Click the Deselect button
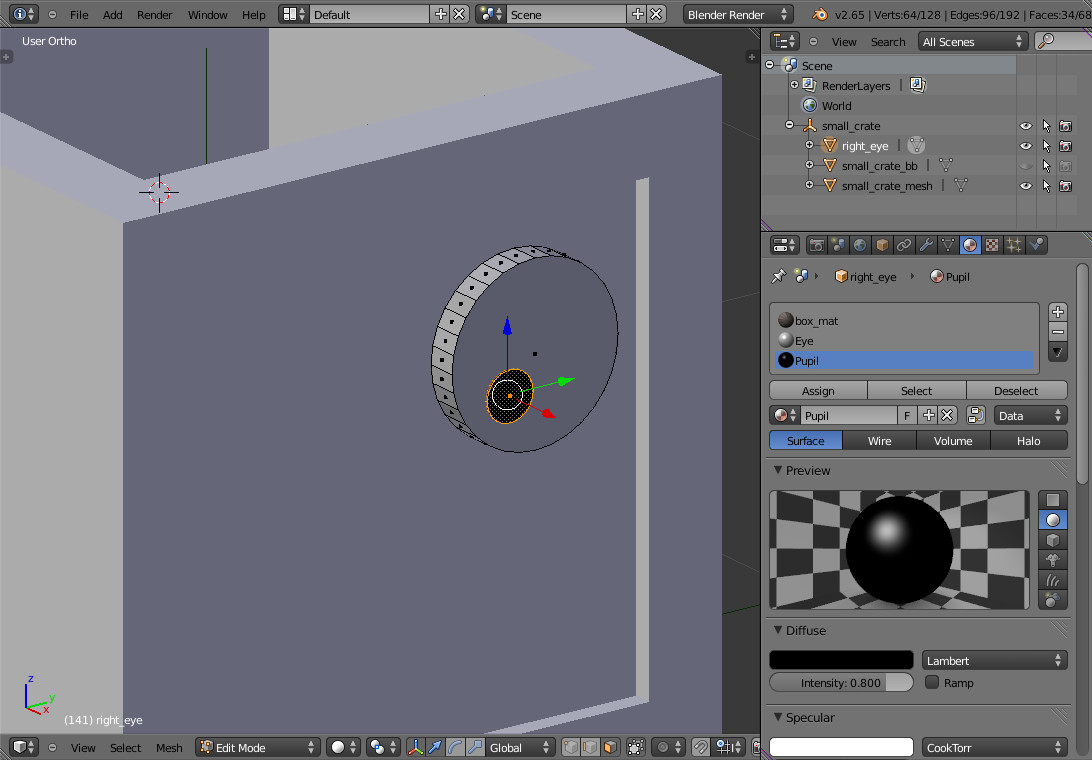This screenshot has height=760, width=1092. click(x=1015, y=391)
